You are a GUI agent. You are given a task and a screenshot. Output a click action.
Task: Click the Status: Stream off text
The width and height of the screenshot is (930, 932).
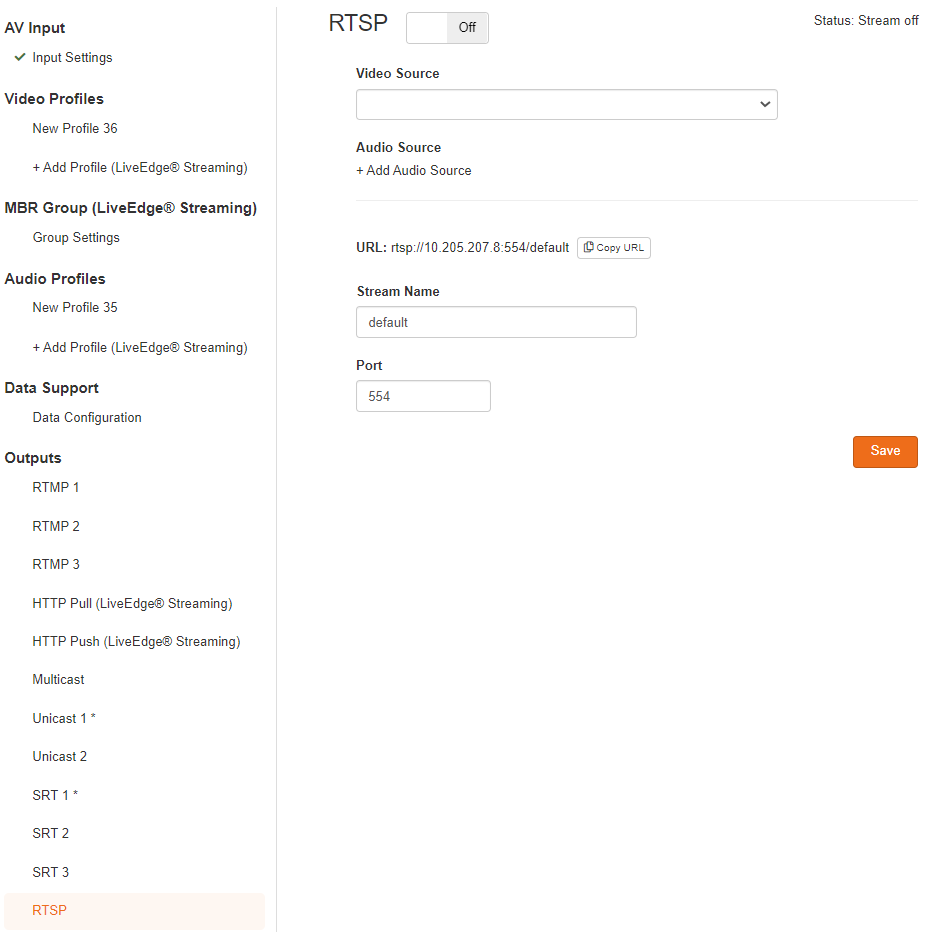click(x=866, y=21)
